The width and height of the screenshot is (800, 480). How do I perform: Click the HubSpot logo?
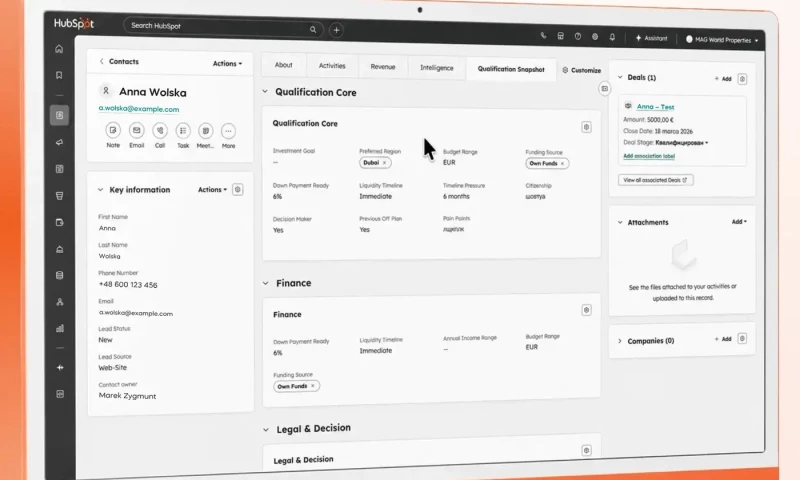pos(74,23)
